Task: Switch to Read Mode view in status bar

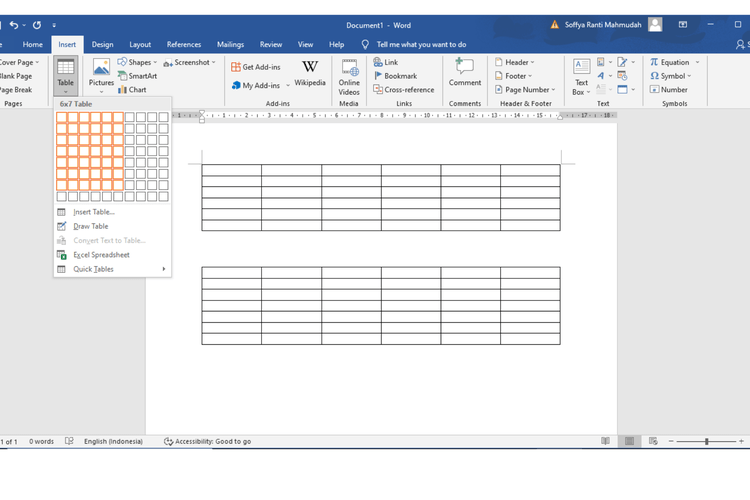Action: point(605,441)
